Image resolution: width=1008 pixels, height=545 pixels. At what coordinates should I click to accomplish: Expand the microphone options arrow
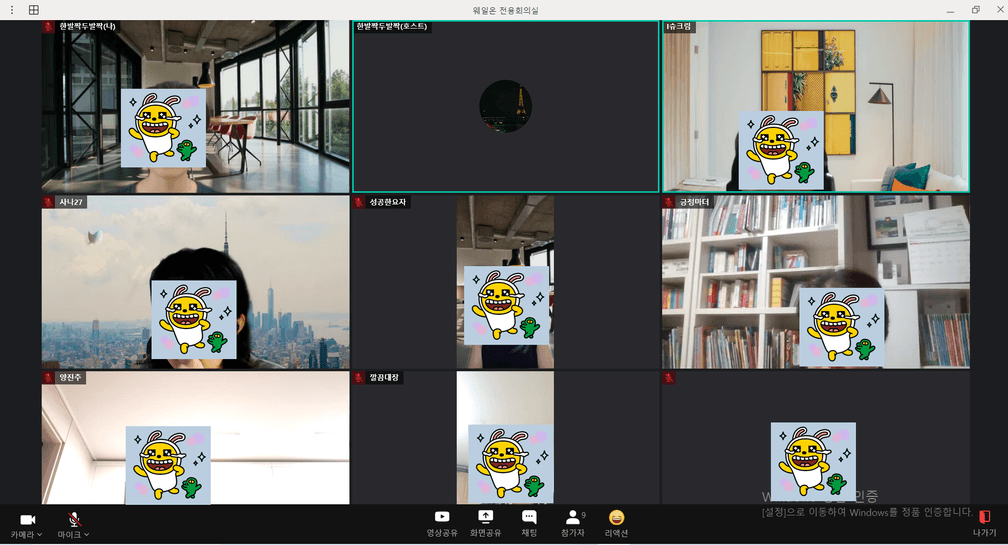pos(87,534)
